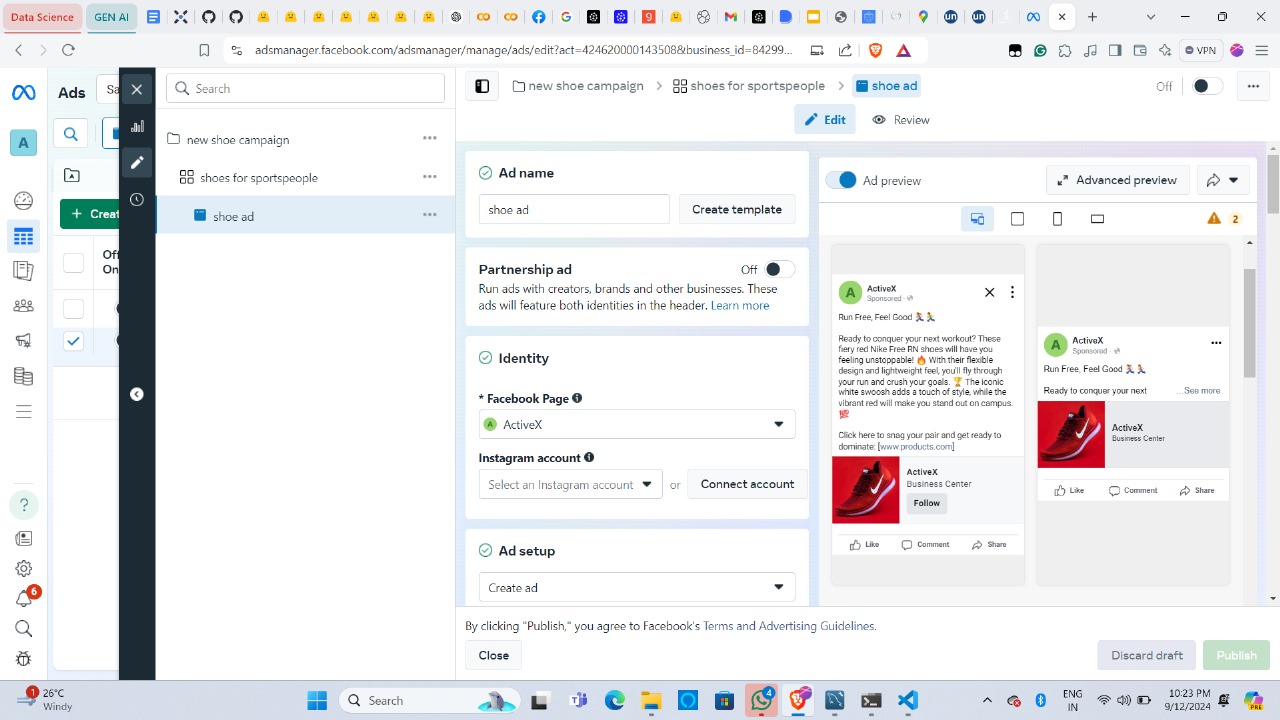Image resolution: width=1280 pixels, height=720 pixels.
Task: Switch to the Review tab
Action: coord(901,119)
